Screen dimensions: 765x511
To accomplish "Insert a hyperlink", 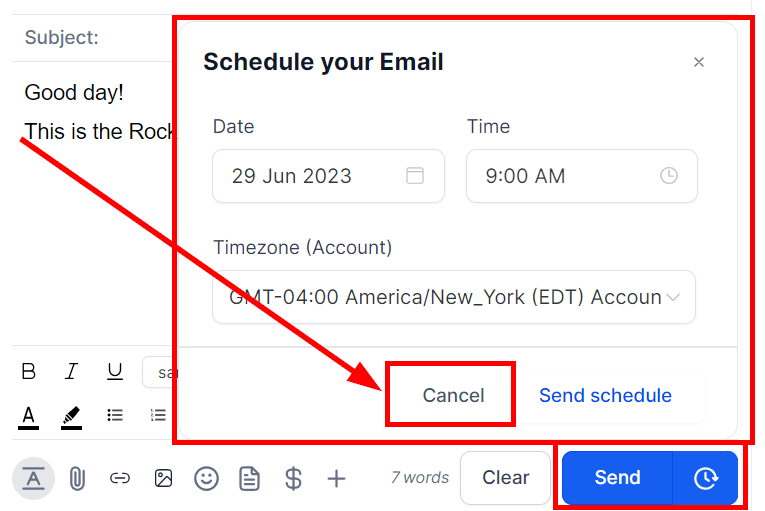I will pyautogui.click(x=120, y=478).
